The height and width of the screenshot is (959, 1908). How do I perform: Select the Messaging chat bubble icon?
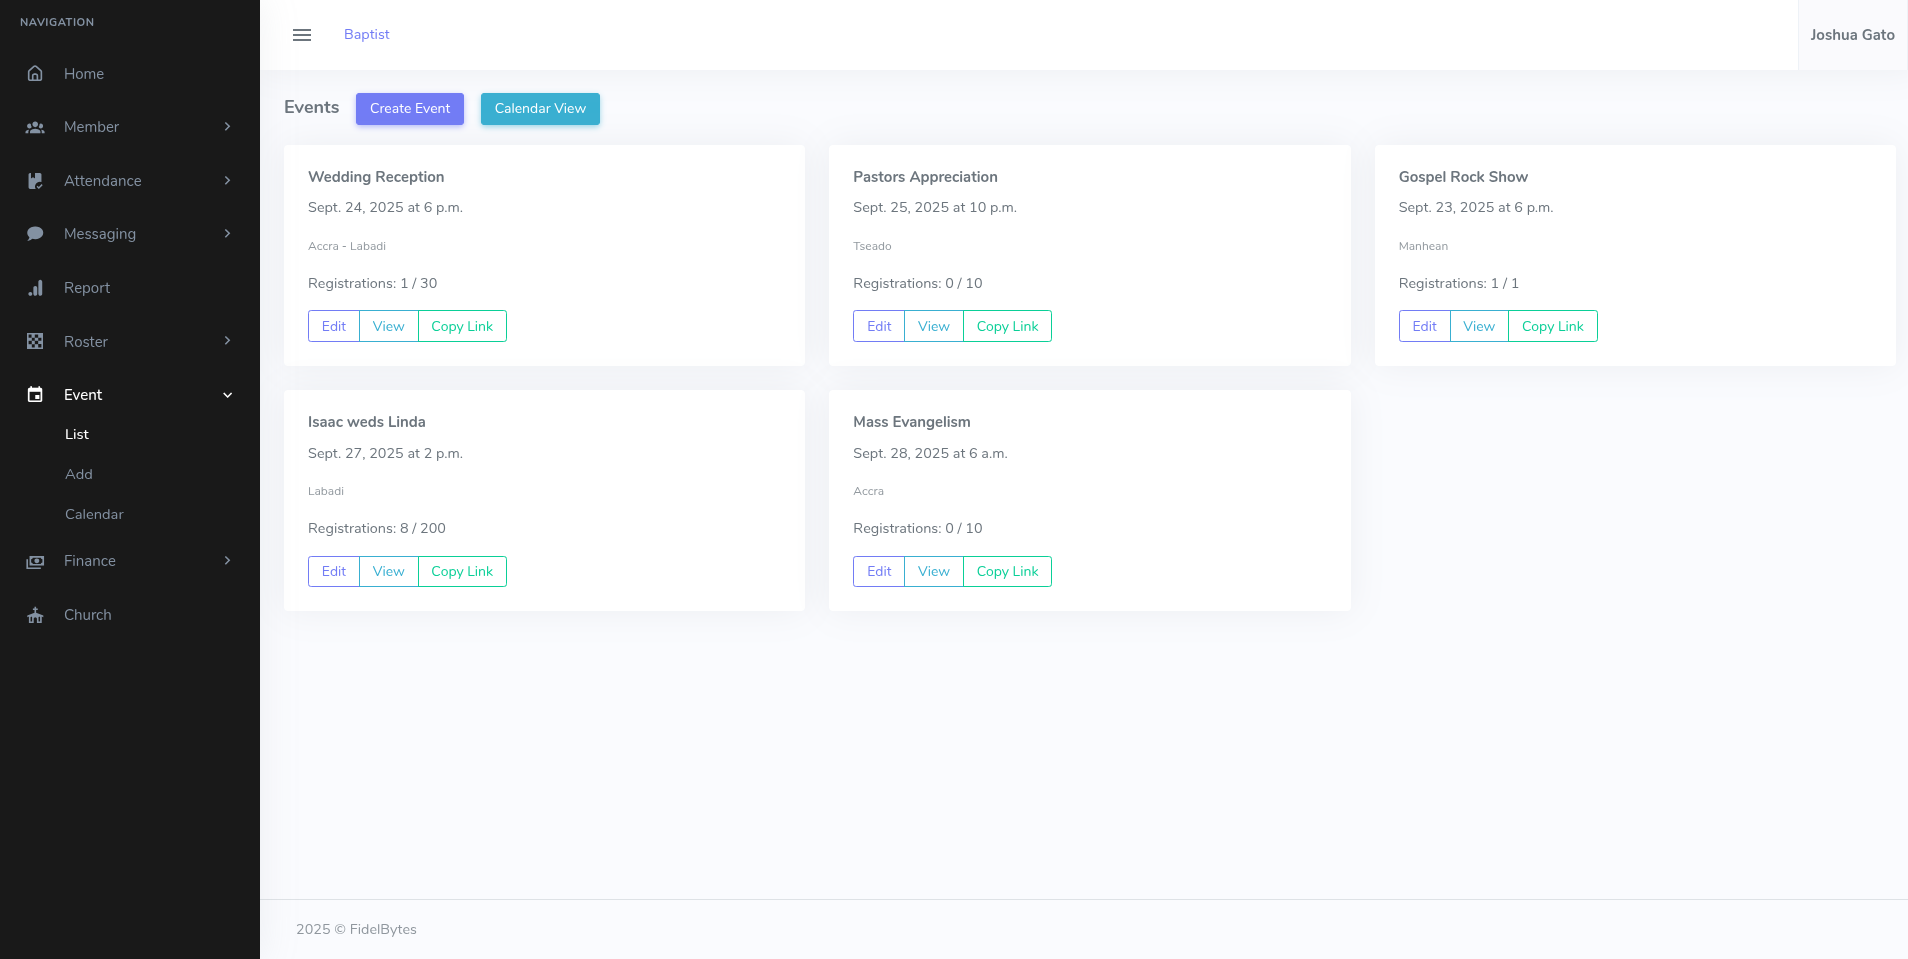tap(35, 233)
